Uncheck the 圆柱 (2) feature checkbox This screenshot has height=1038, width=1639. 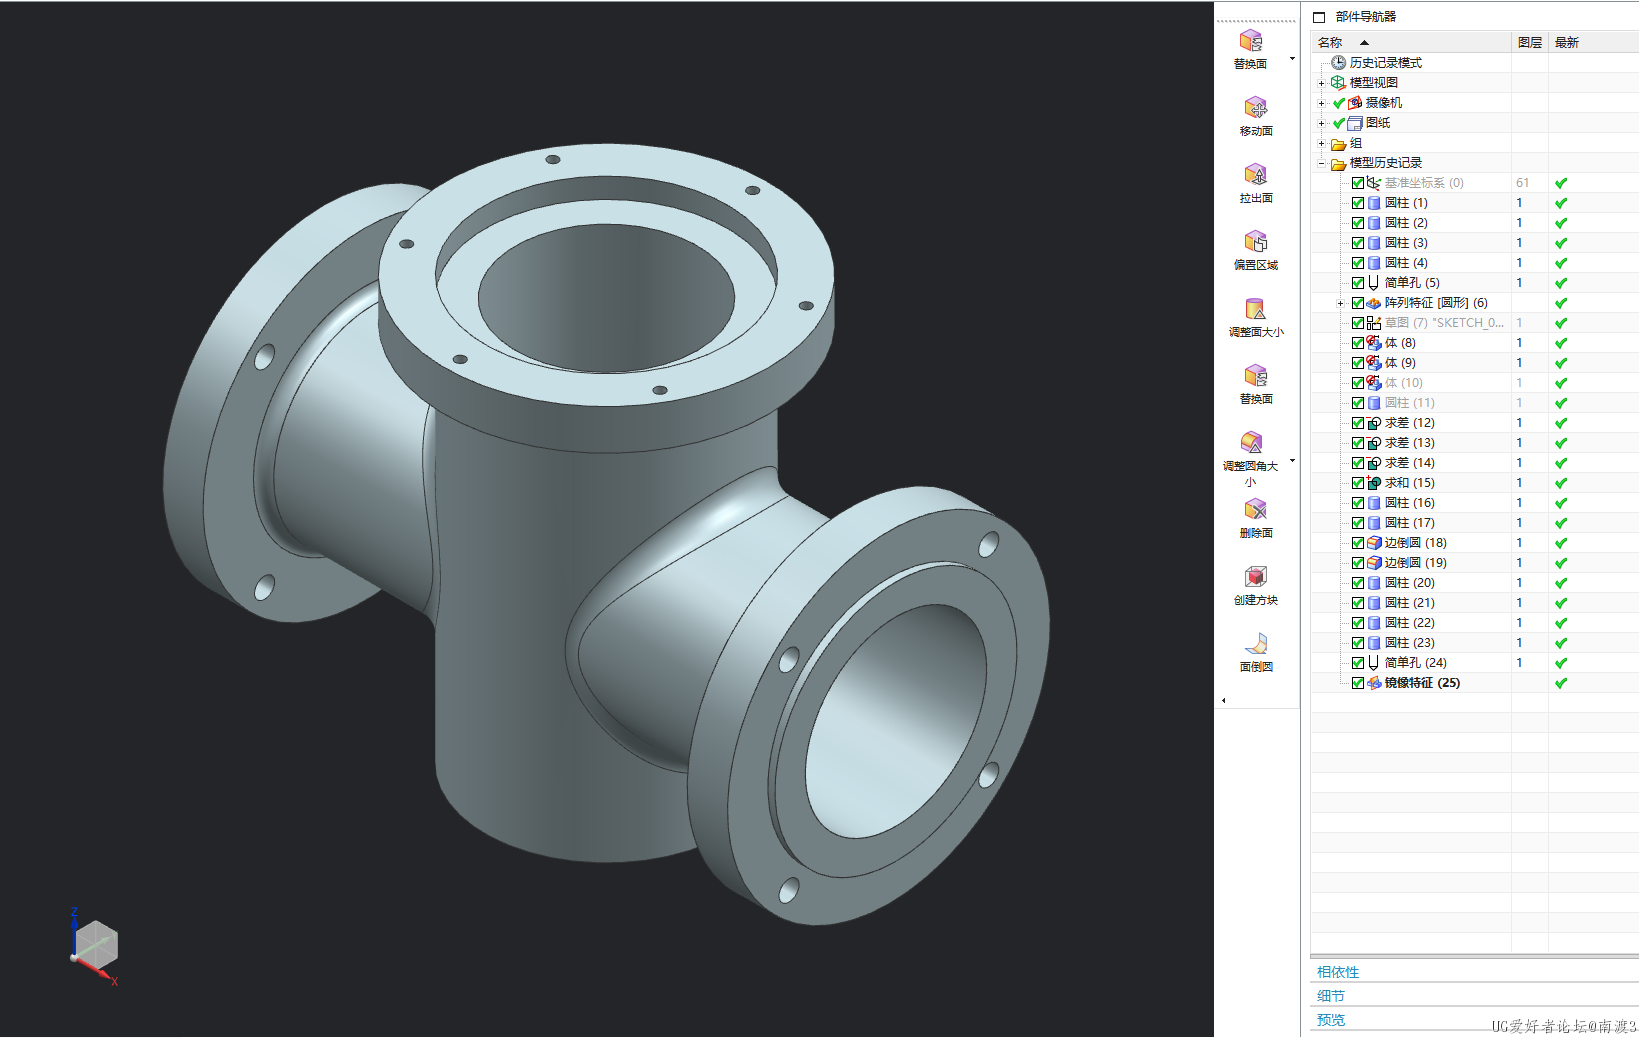(x=1358, y=222)
